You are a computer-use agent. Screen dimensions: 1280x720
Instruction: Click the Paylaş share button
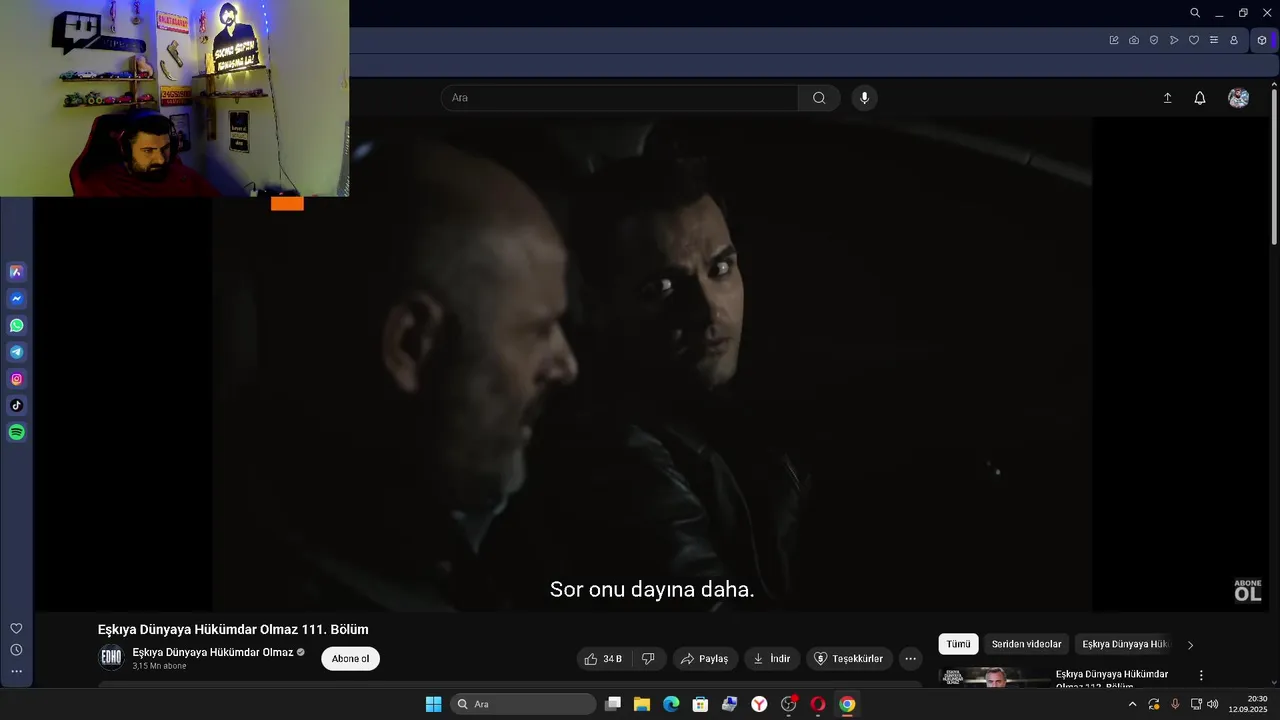click(705, 659)
